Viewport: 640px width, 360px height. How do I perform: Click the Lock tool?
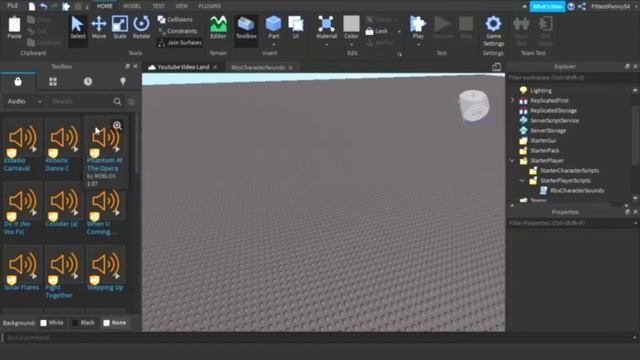[x=377, y=31]
